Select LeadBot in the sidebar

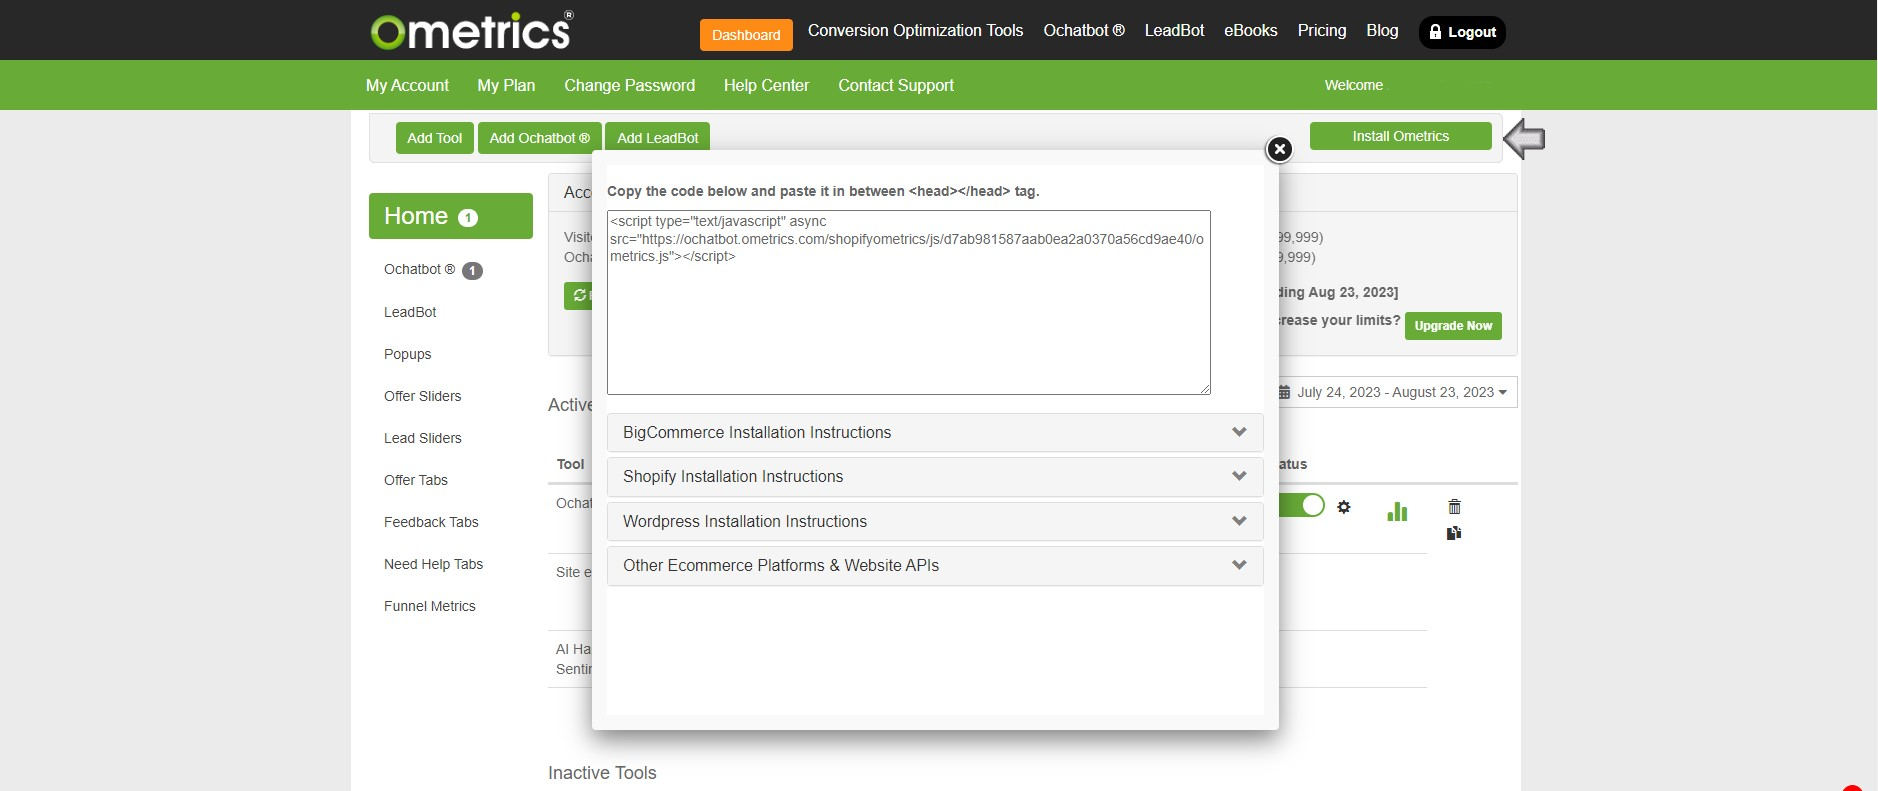pos(410,312)
